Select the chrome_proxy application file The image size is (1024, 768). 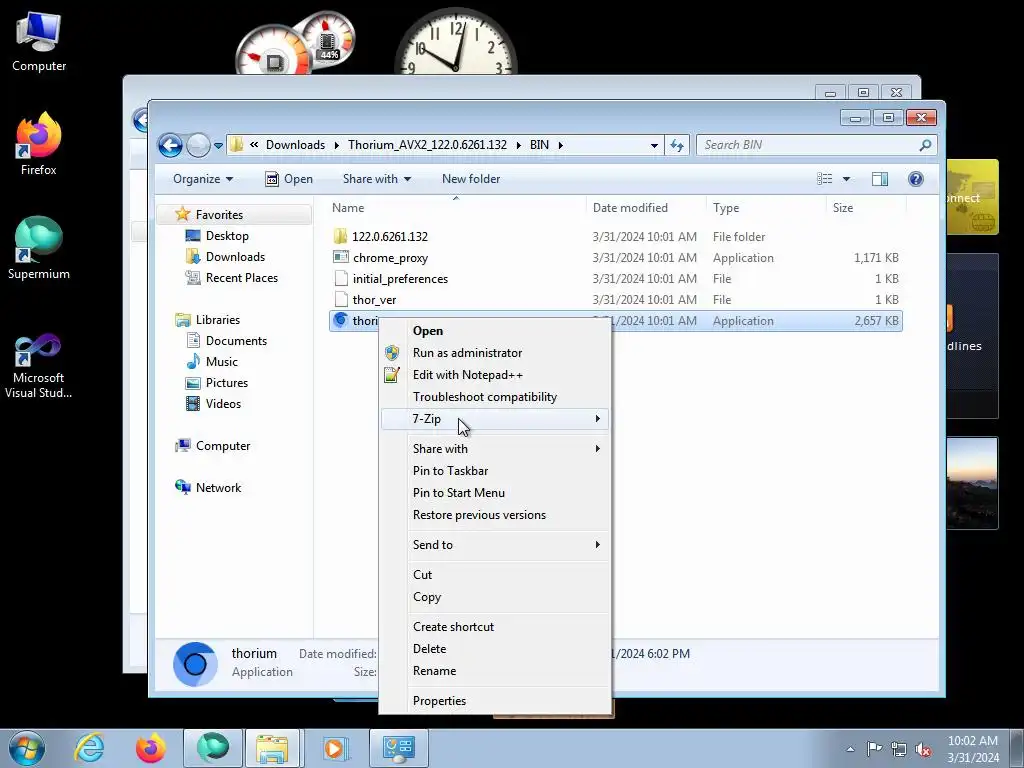pyautogui.click(x=390, y=258)
